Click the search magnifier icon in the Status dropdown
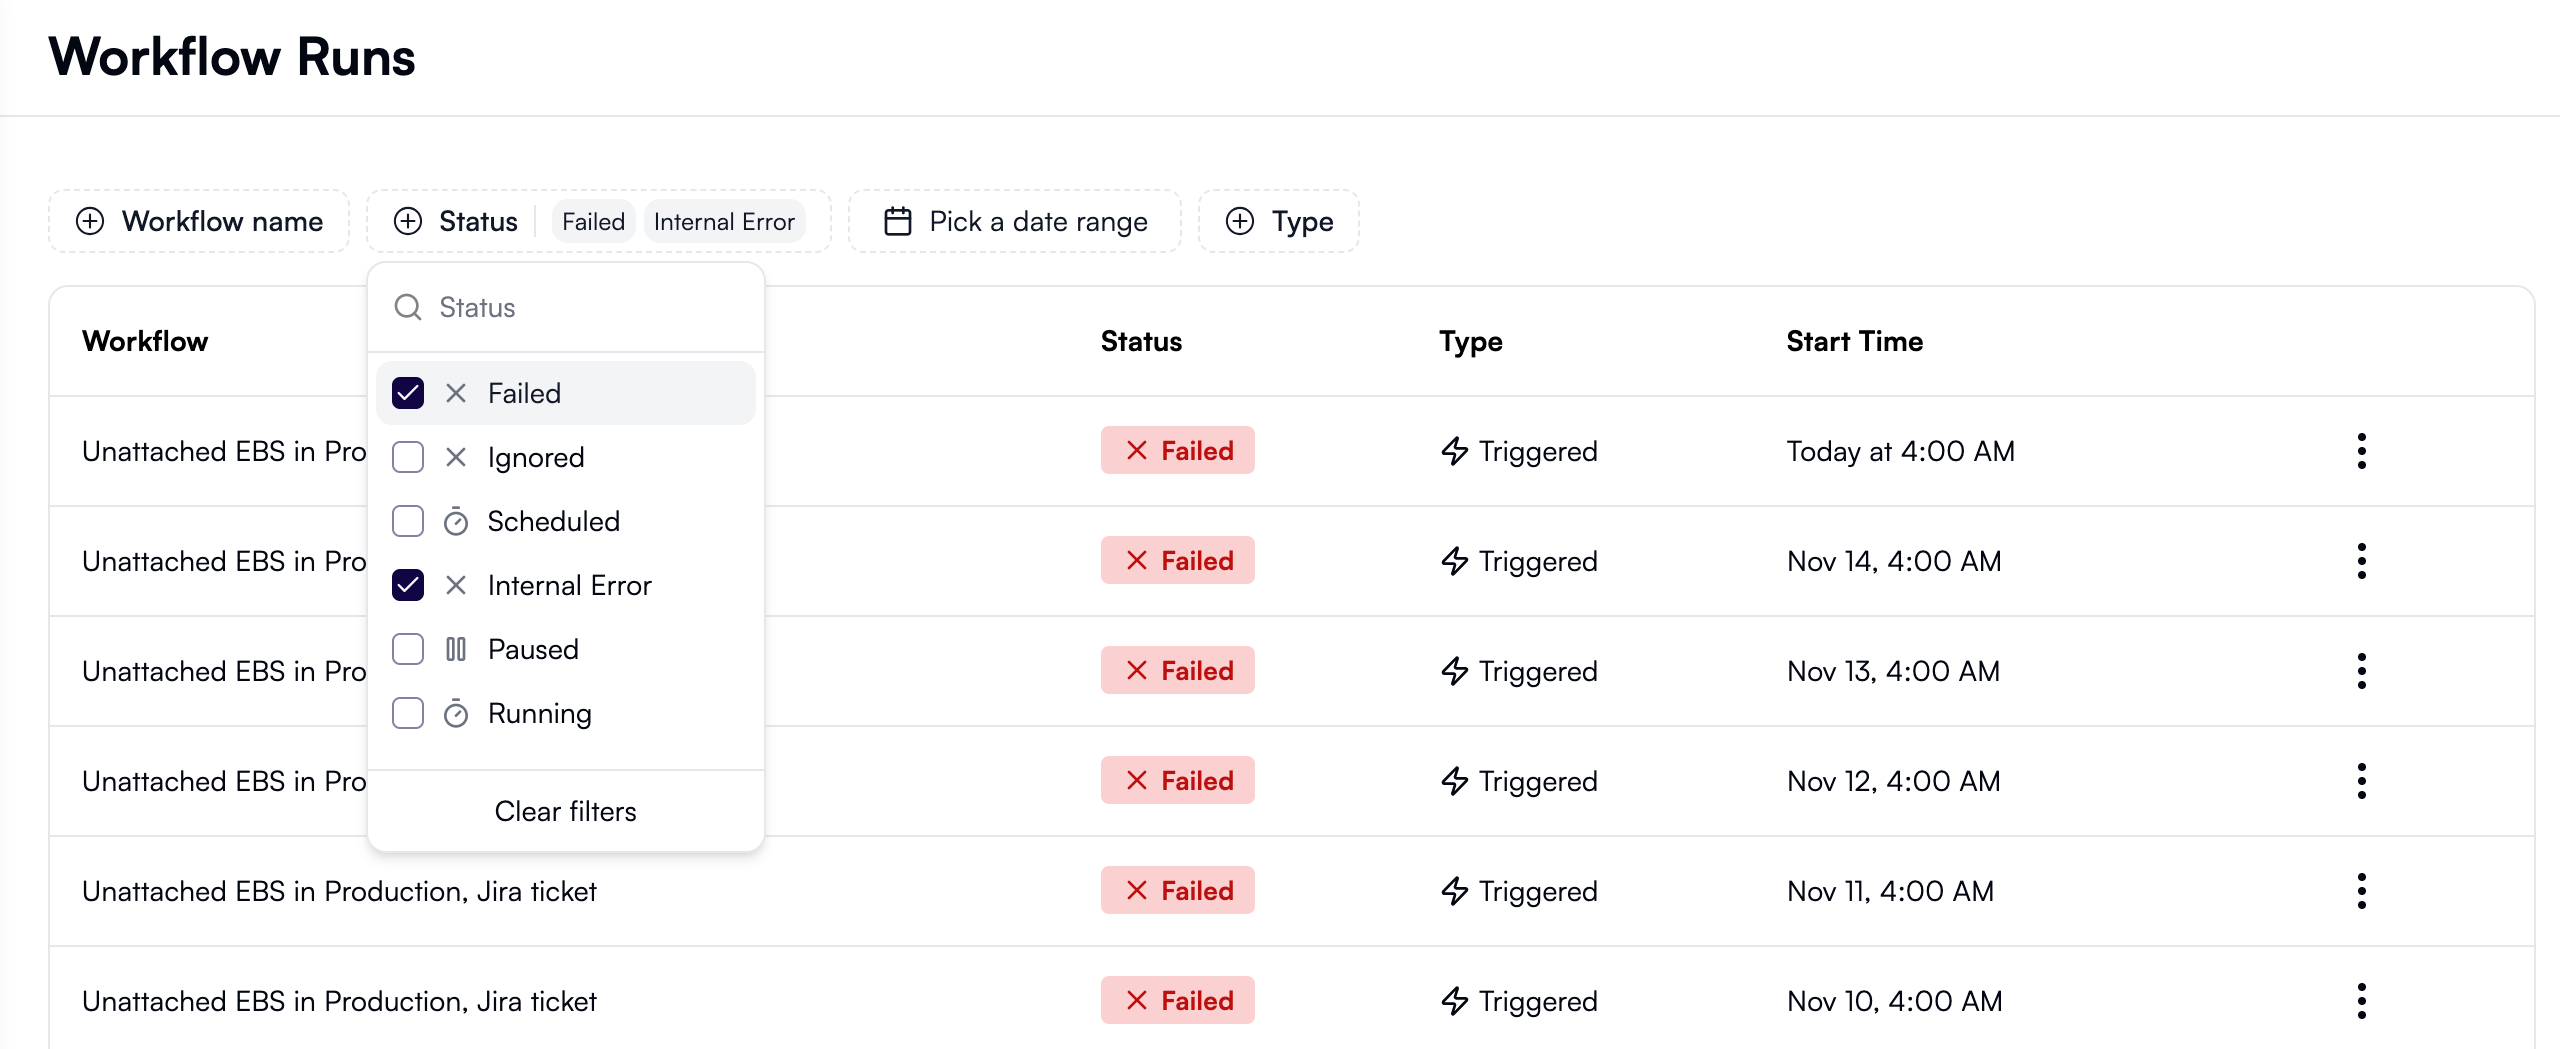The image size is (2560, 1049). pos(408,307)
